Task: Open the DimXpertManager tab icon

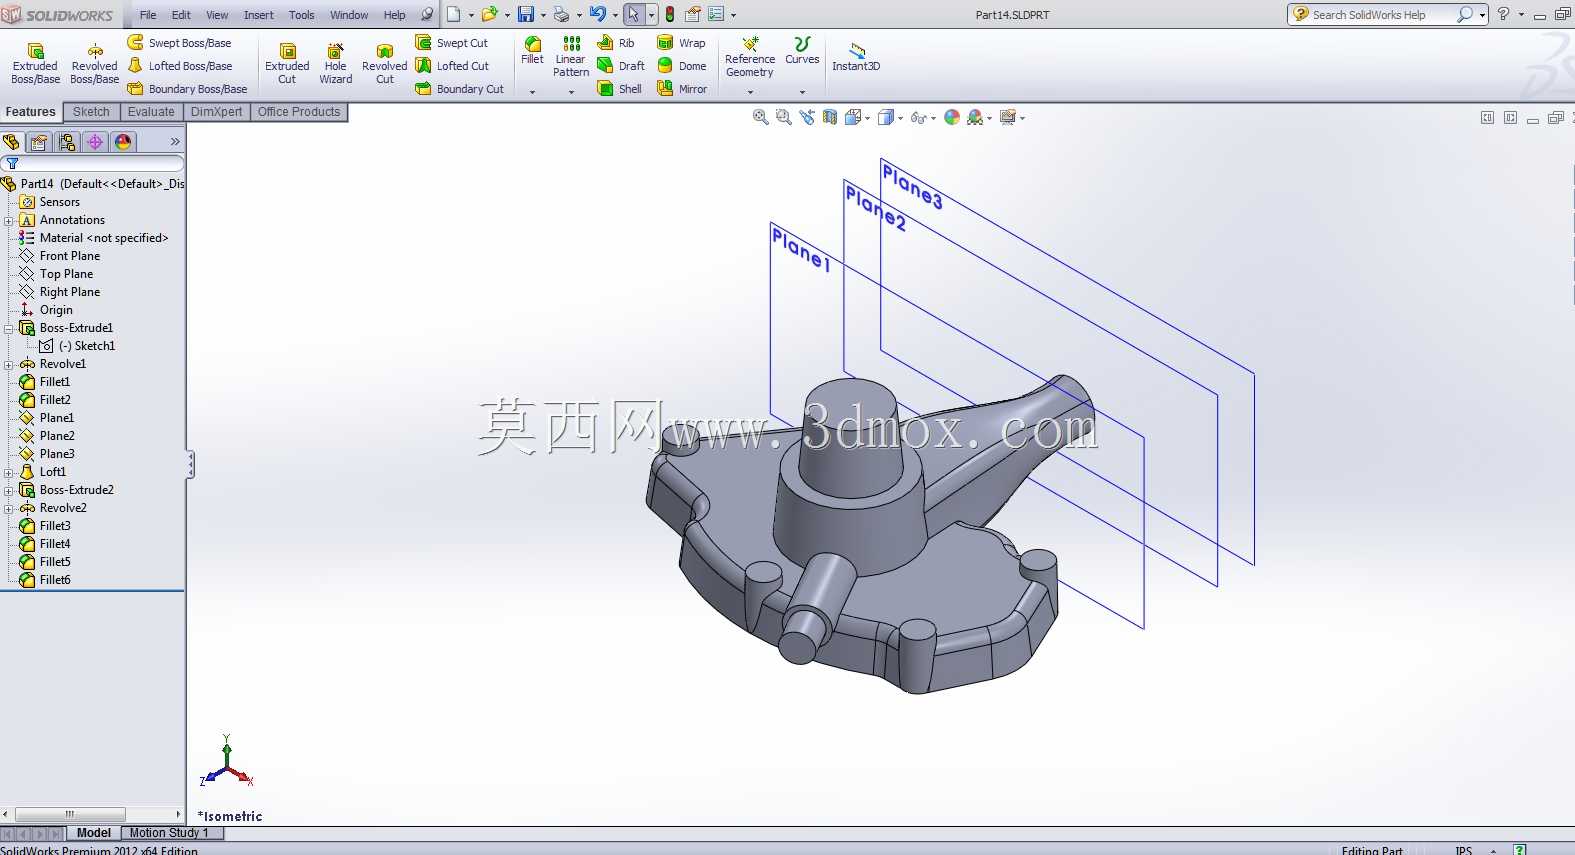Action: click(x=95, y=142)
